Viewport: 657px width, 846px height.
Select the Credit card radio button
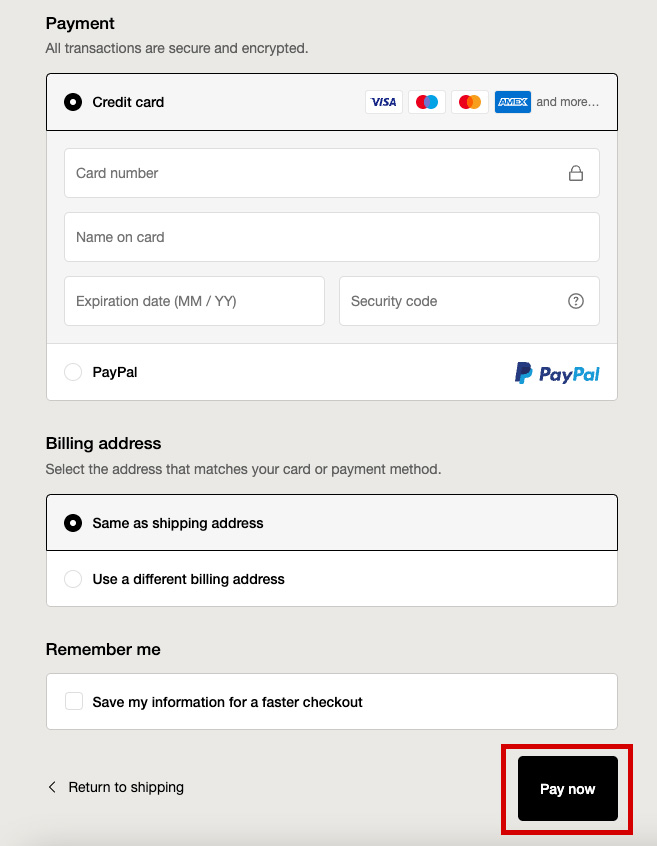[x=73, y=102]
